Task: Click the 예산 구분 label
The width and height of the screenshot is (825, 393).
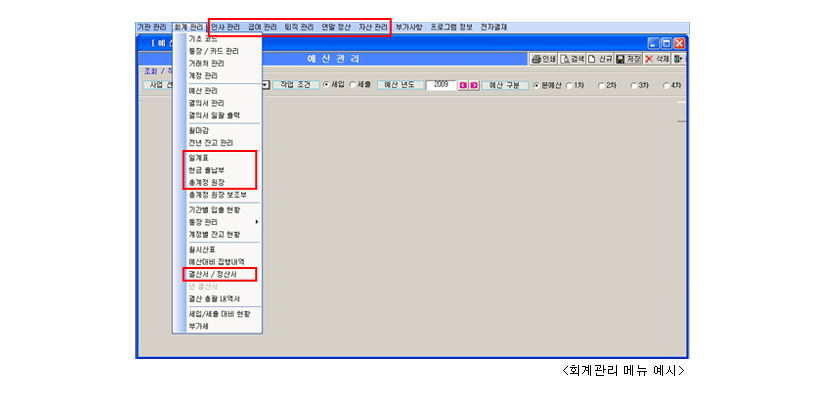Action: coord(505,85)
